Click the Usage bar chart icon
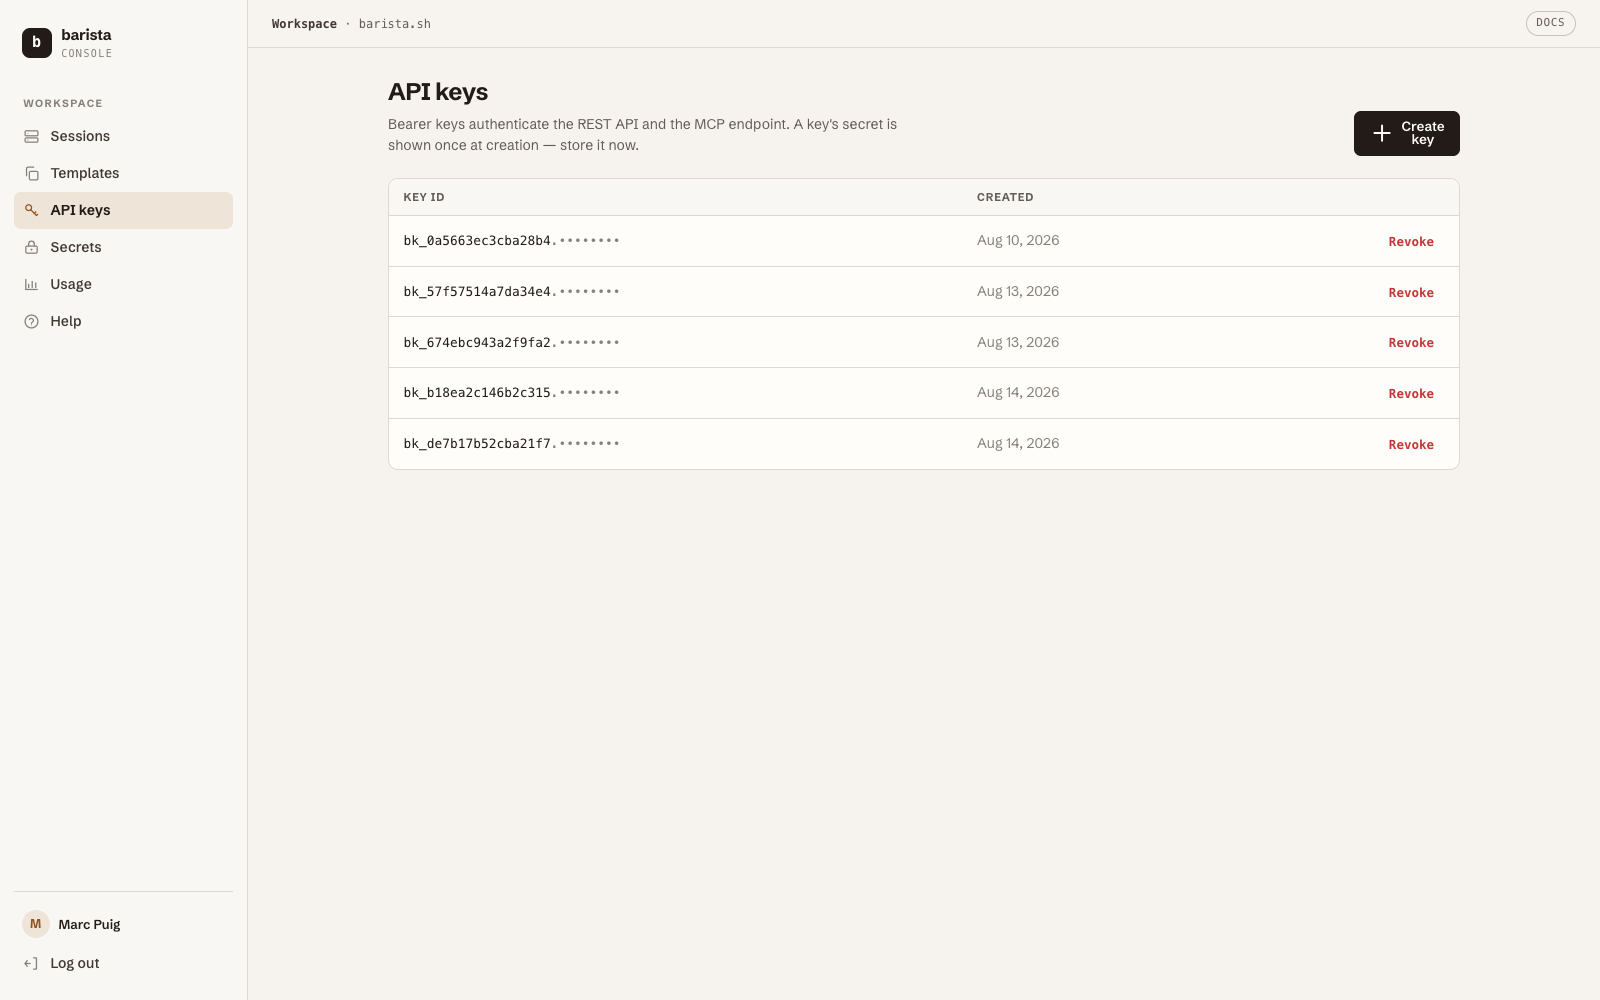Viewport: 1600px width, 1000px height. click(32, 284)
